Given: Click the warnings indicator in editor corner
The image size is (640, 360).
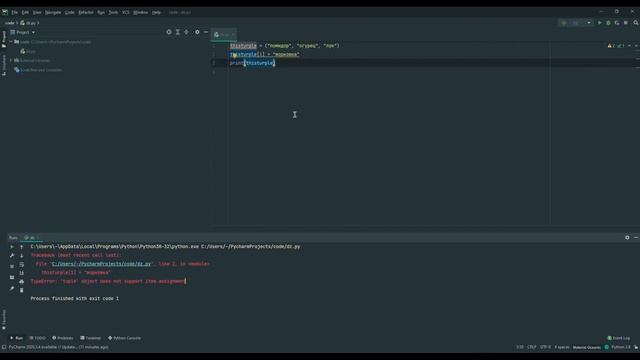Looking at the screenshot, I should click(616, 46).
